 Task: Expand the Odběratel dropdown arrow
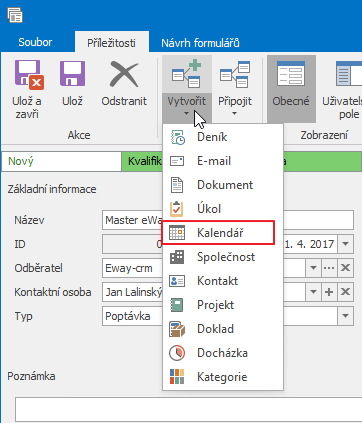313,268
